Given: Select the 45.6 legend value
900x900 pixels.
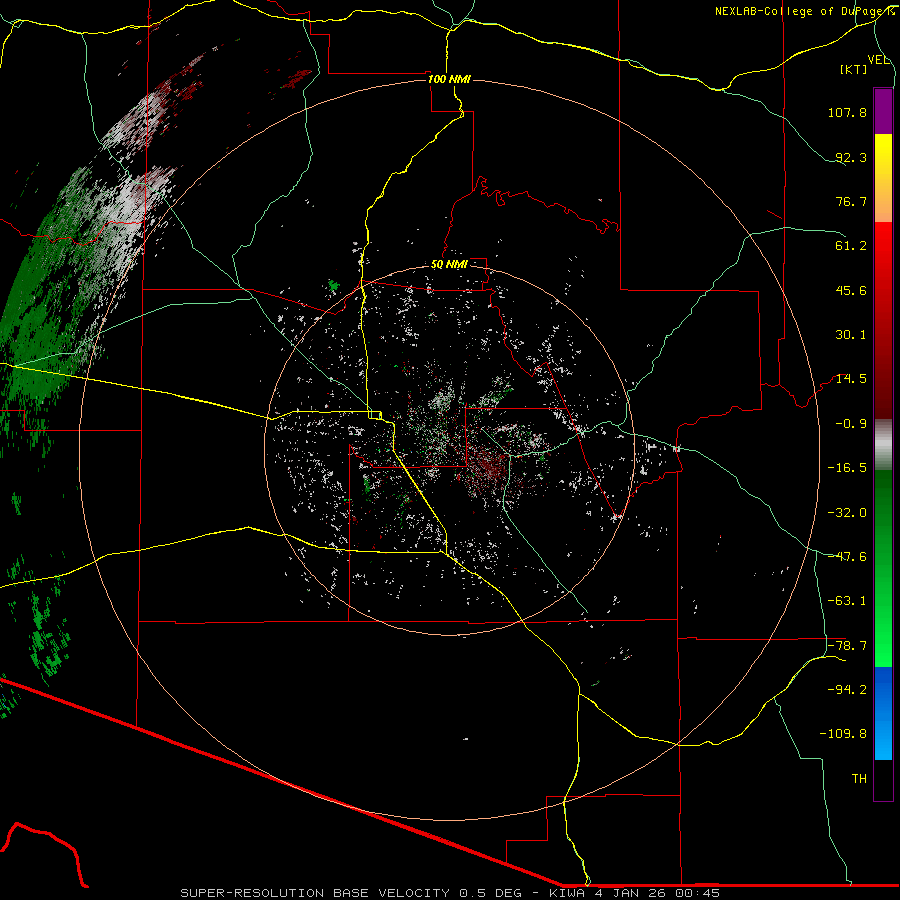Looking at the screenshot, I should [851, 290].
